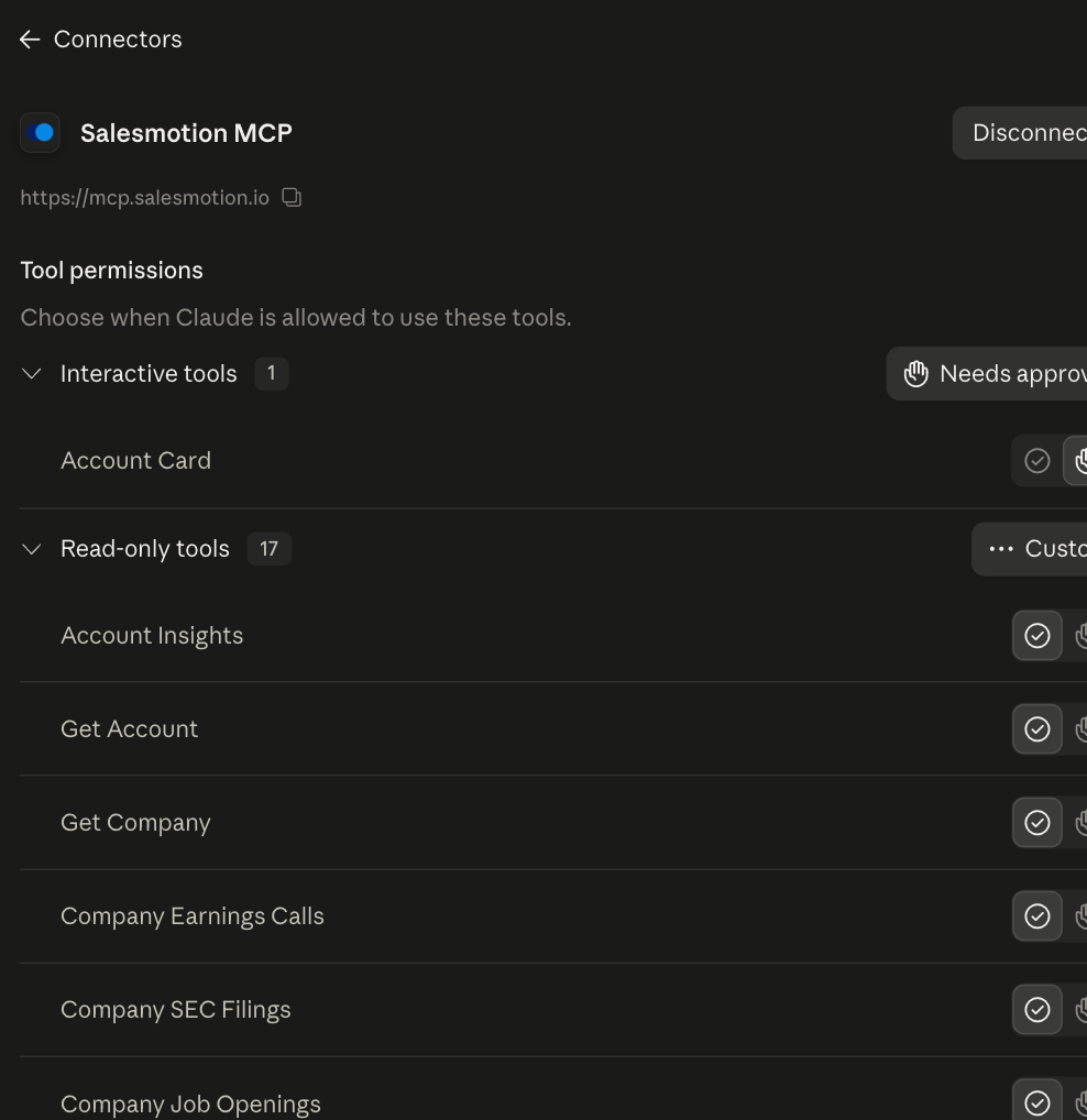Click the https://mcp.salesmotion.io URL text
Viewport: 1087px width, 1120px height.
(144, 198)
